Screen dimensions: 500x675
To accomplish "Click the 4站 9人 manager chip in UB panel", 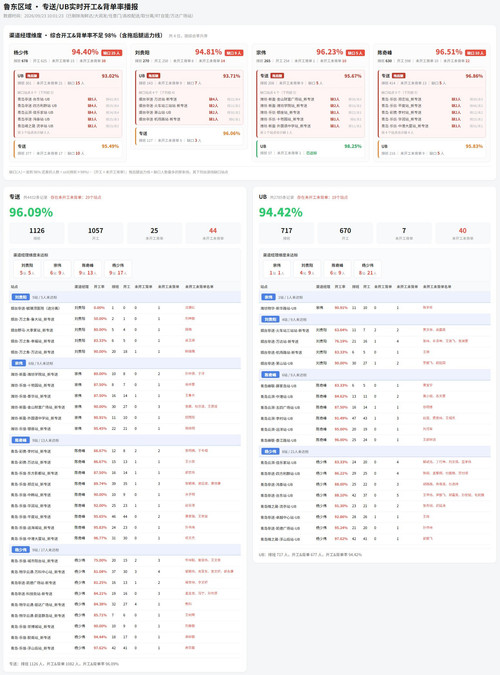I will click(x=307, y=269).
